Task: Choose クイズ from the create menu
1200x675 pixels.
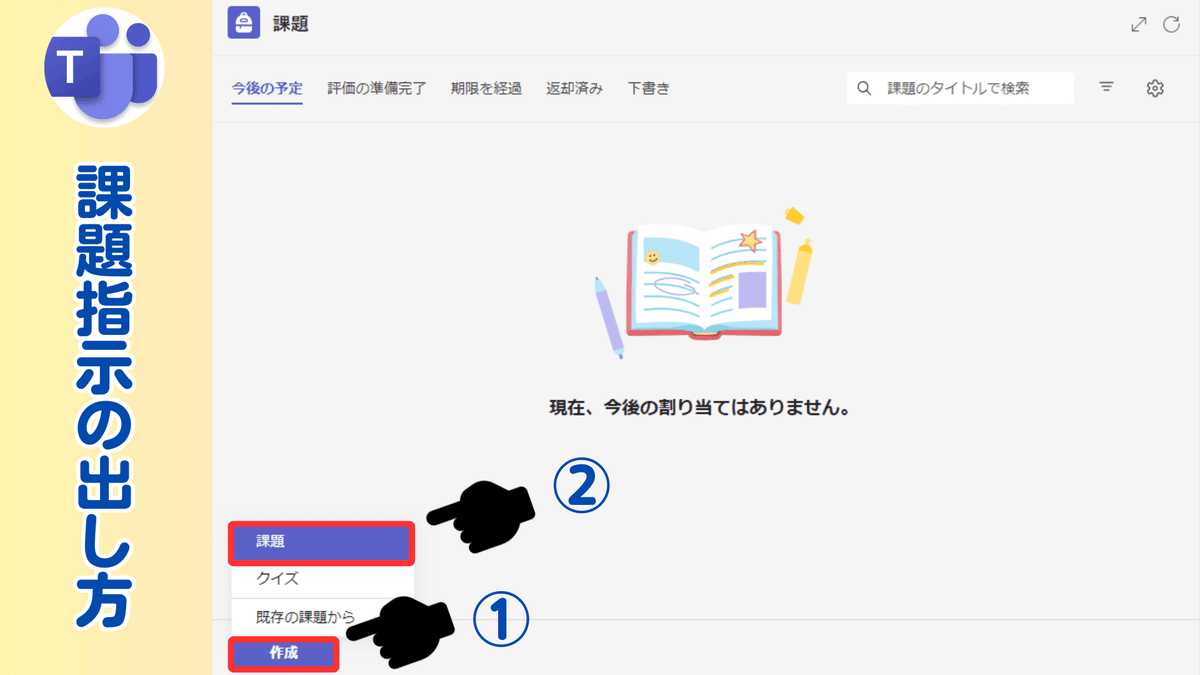Action: click(x=322, y=579)
